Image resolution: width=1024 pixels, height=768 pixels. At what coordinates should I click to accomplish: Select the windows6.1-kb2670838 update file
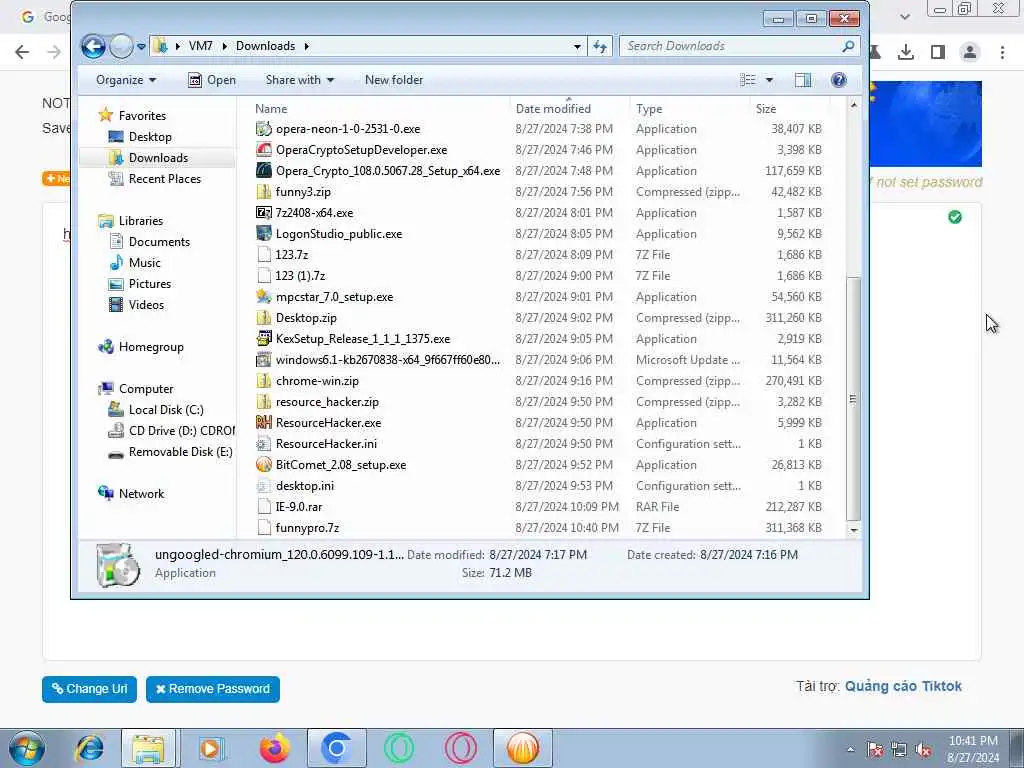click(388, 360)
